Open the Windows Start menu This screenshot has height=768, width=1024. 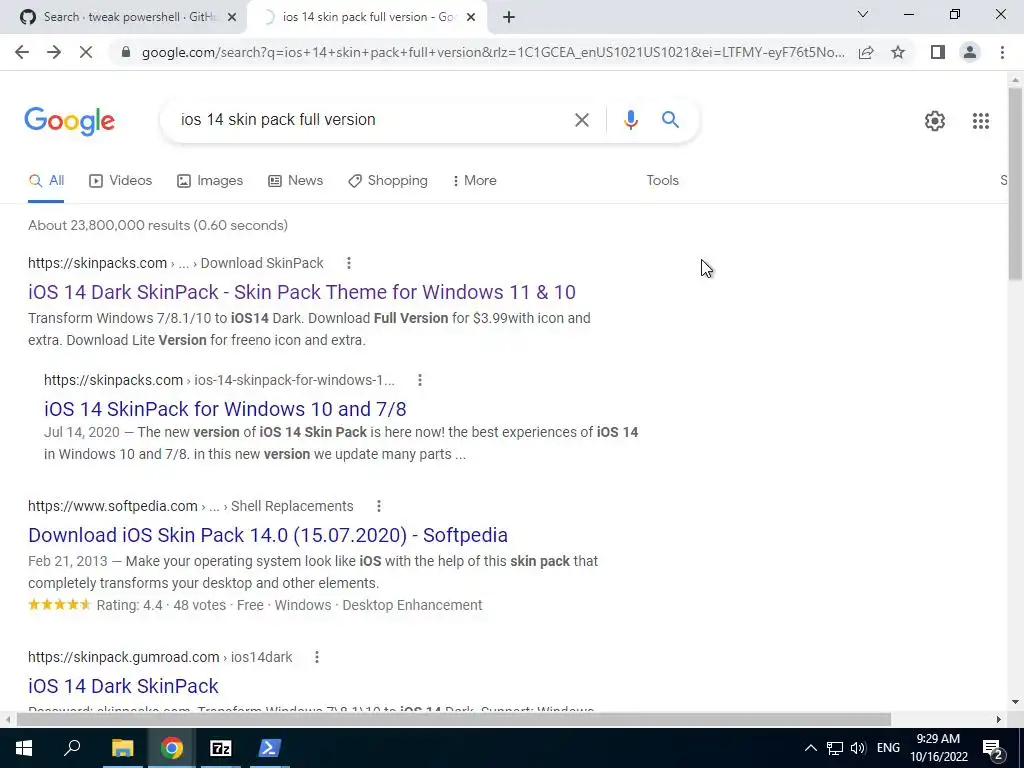pos(24,748)
